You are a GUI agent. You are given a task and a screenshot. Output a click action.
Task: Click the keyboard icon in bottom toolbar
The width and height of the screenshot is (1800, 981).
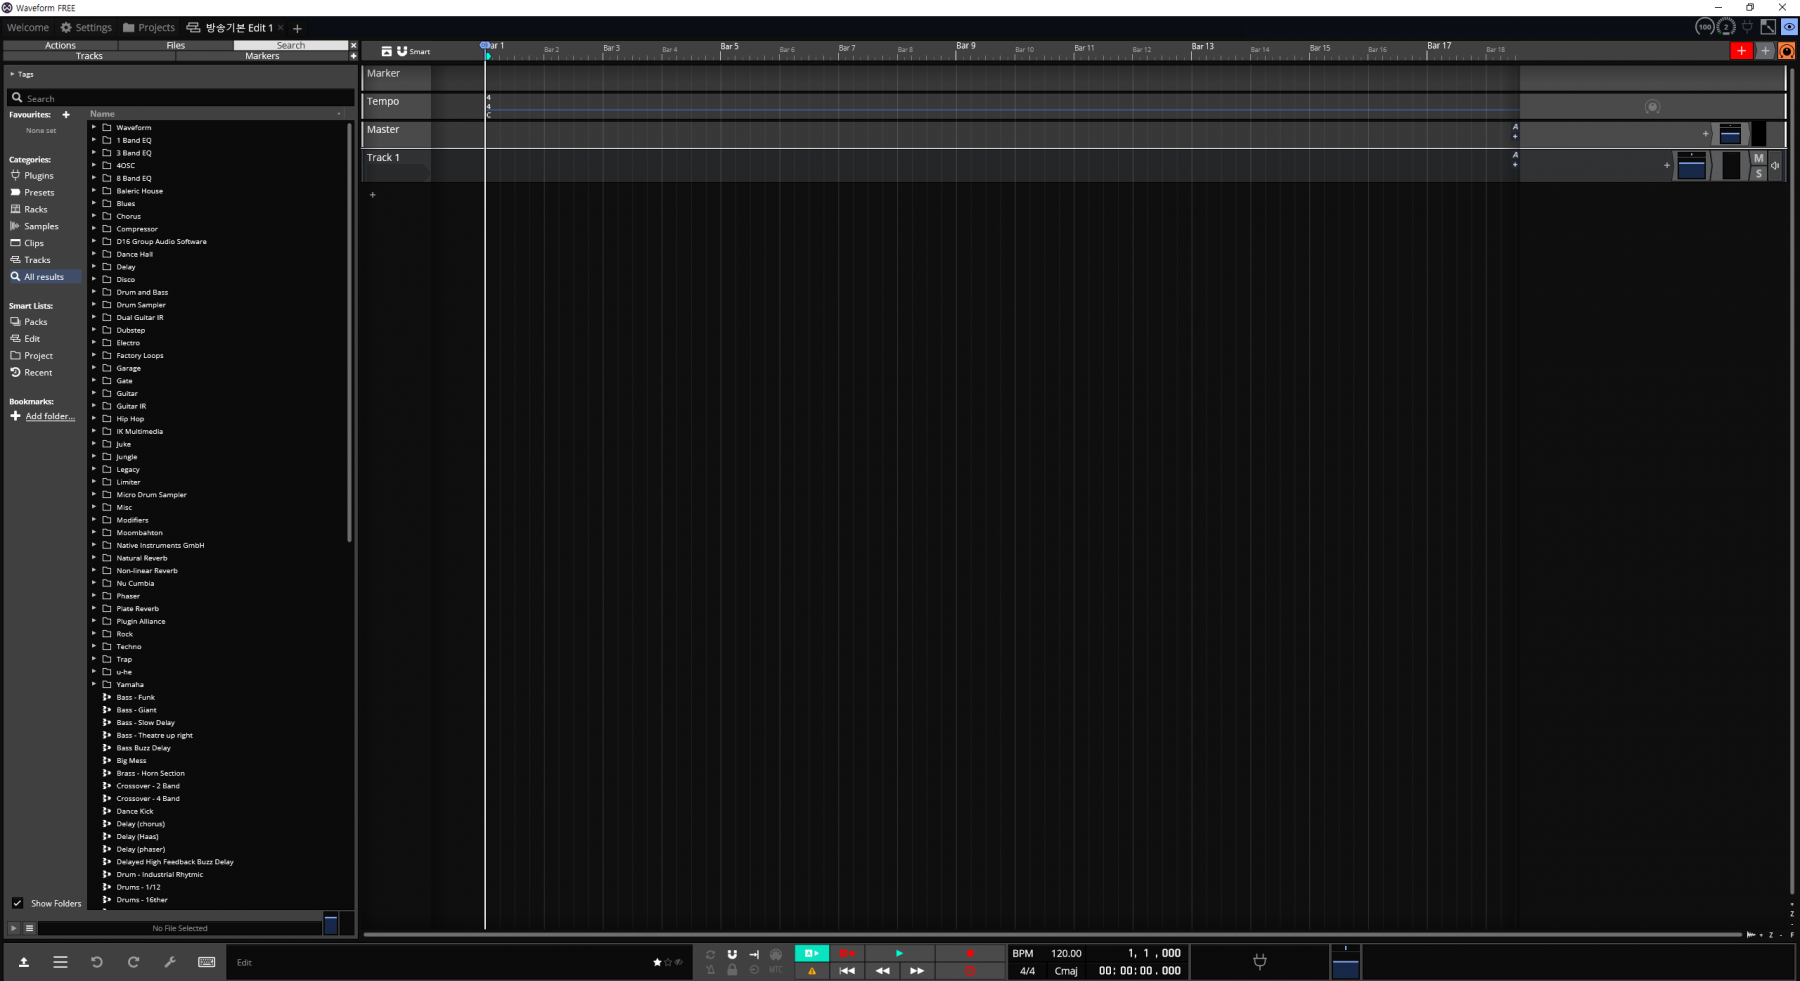(x=207, y=962)
